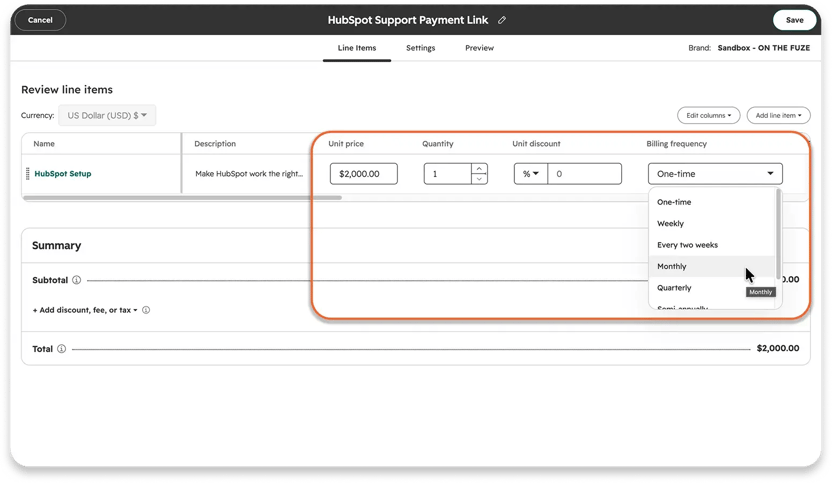Decrease quantity with the down arrow
Screen dimensions: 832x483
(x=479, y=179)
